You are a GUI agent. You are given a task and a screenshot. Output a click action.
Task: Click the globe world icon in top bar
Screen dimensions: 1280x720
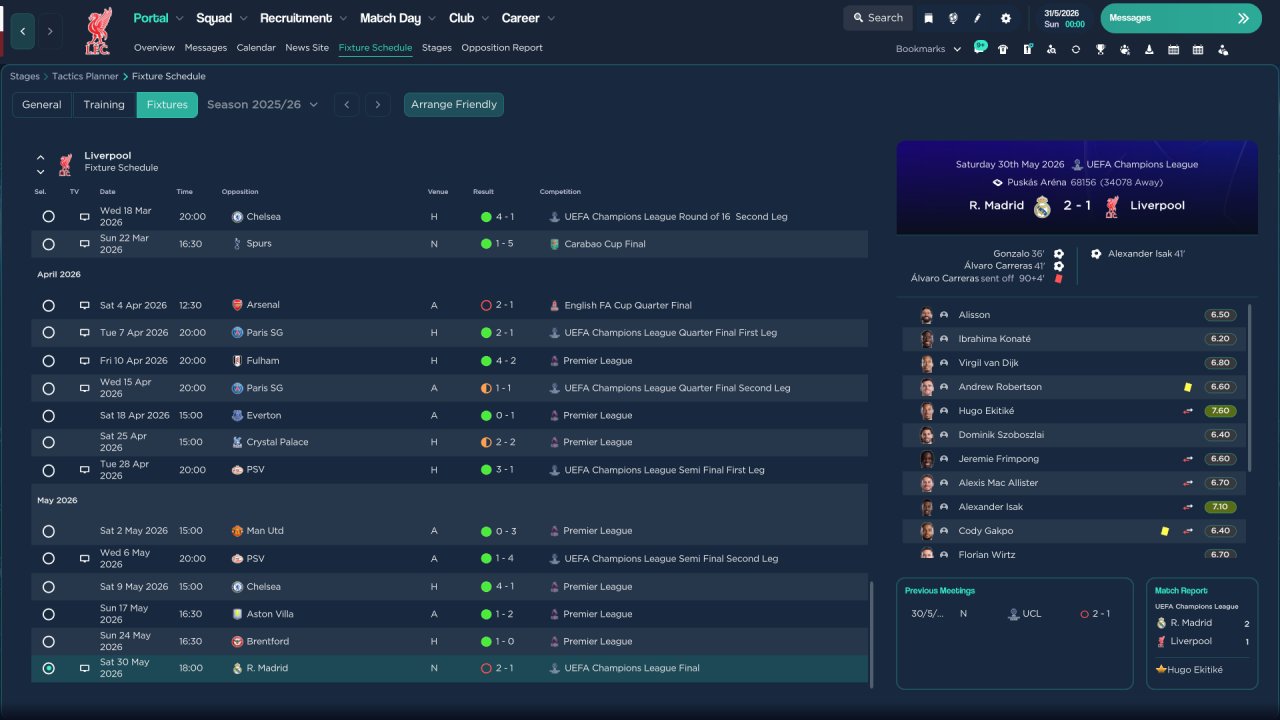(953, 18)
